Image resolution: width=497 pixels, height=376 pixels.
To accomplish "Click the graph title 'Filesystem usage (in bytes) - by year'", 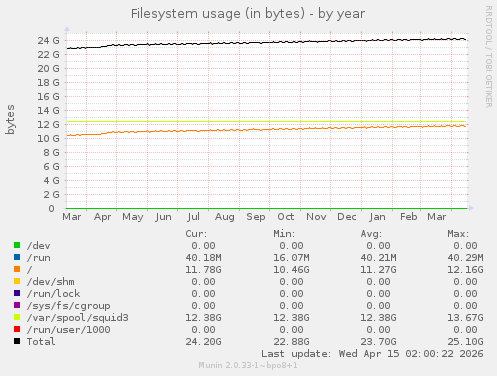I will click(x=248, y=14).
